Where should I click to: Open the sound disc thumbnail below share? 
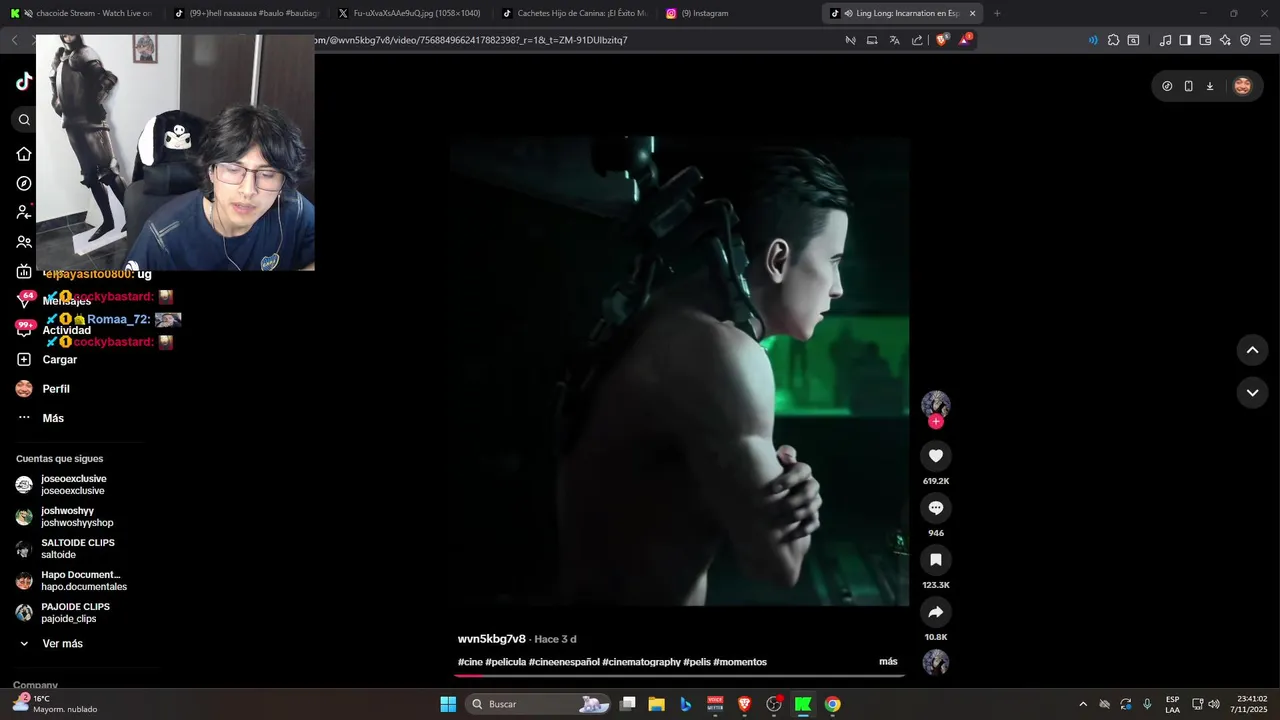coord(936,662)
